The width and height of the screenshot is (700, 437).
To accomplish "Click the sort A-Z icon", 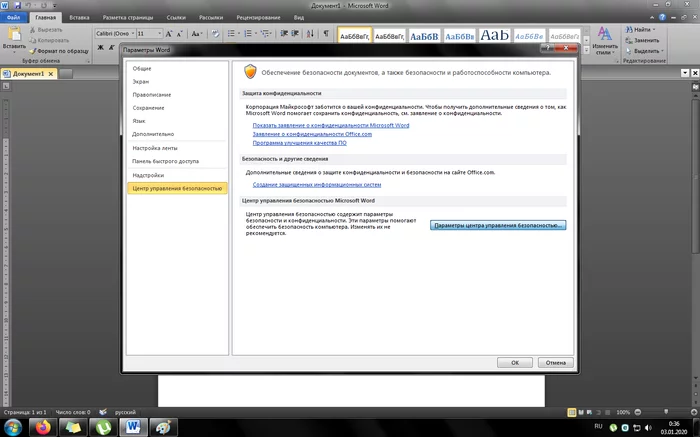I will (x=310, y=34).
